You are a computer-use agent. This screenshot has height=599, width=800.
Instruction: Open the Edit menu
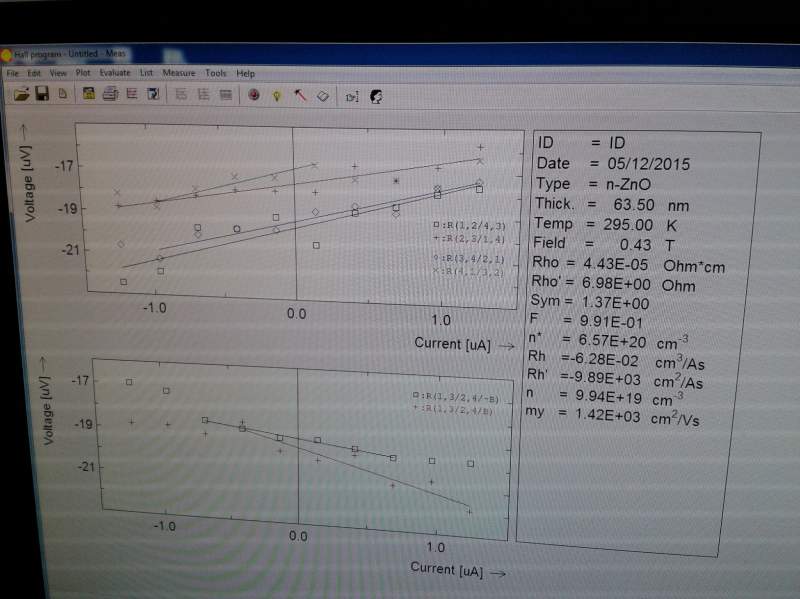[x=34, y=73]
